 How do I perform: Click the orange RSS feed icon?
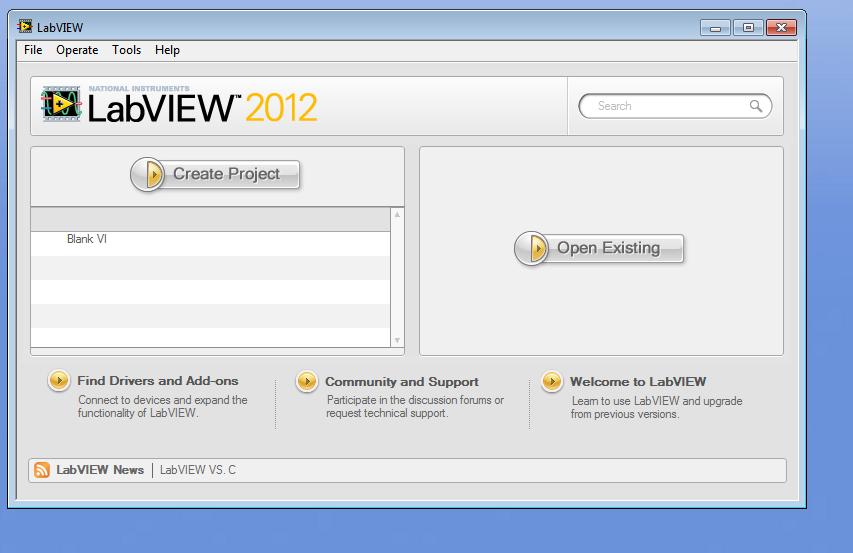coord(42,470)
